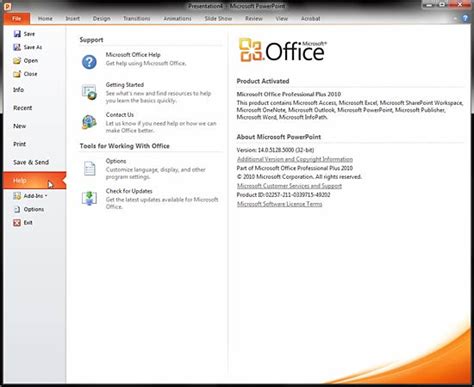Viewport: 474px width, 387px height.
Task: Open the Transitions ribbon tab
Action: click(x=137, y=19)
